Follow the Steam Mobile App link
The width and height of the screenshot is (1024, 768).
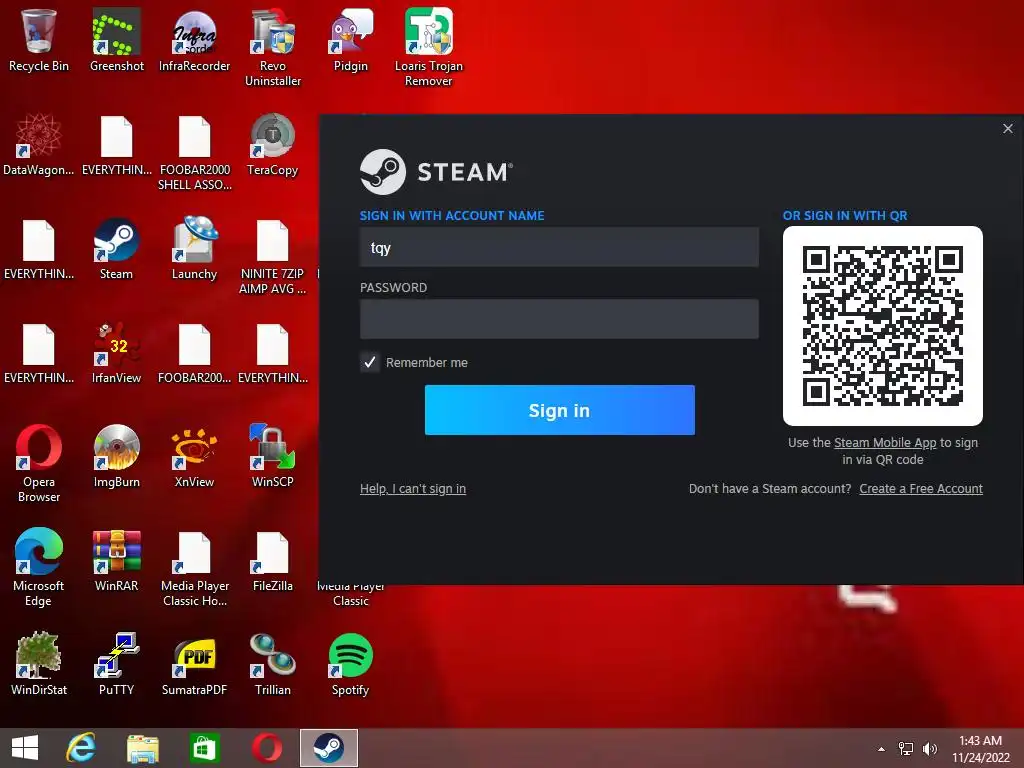(885, 443)
